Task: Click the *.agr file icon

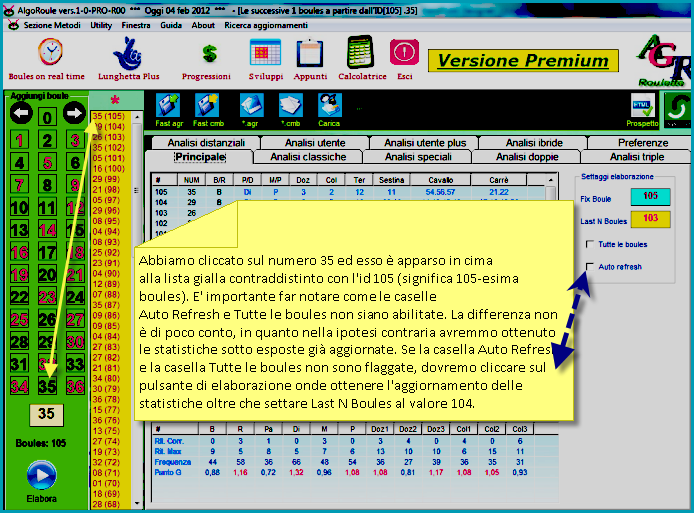Action: [x=251, y=106]
